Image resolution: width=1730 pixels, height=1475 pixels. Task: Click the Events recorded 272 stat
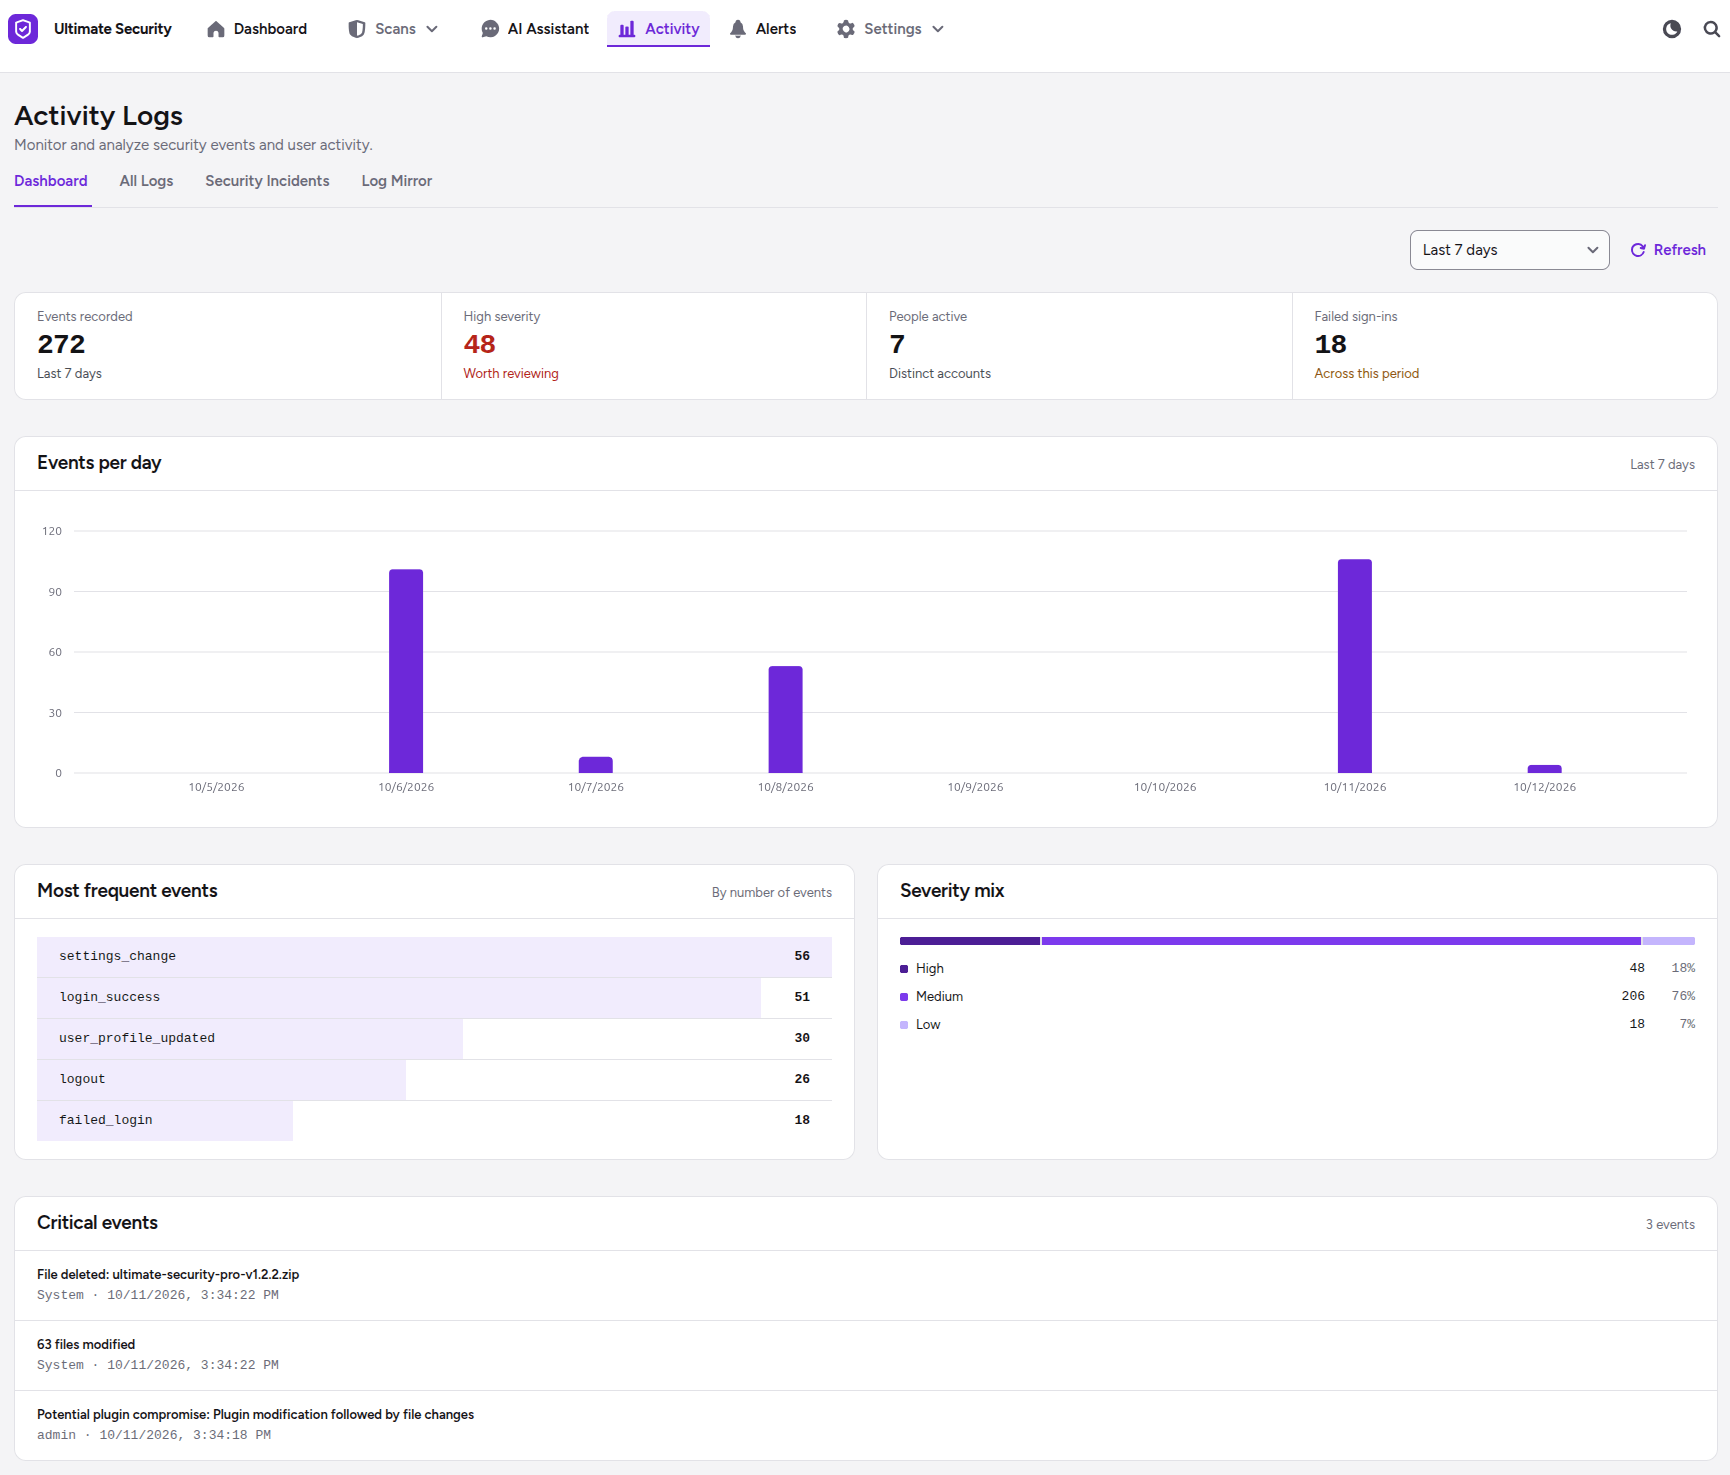pyautogui.click(x=228, y=346)
